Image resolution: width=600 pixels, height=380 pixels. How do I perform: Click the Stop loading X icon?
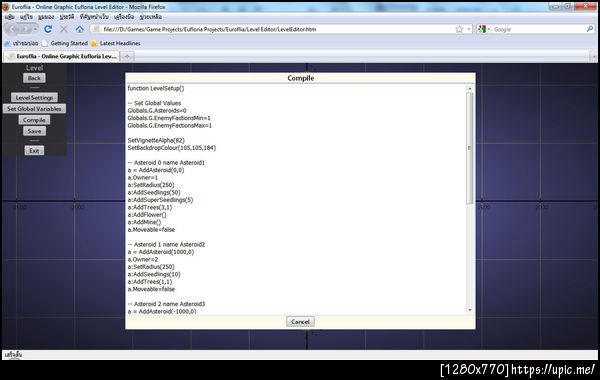pyautogui.click(x=64, y=29)
